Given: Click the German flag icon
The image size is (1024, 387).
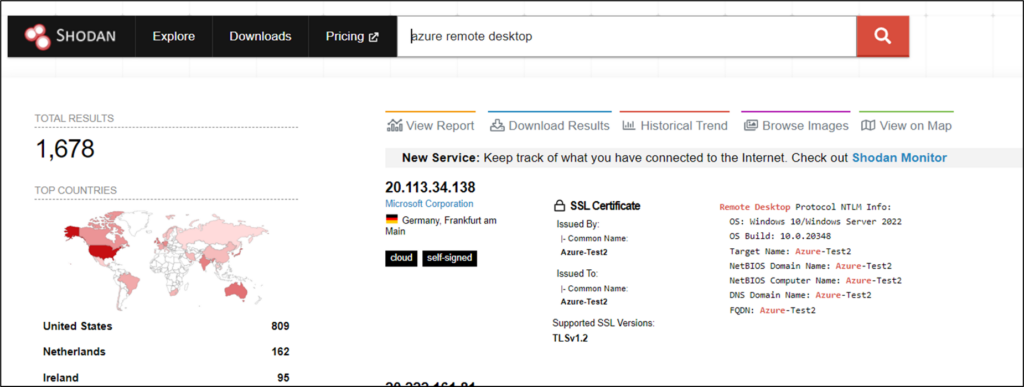Looking at the screenshot, I should (x=392, y=220).
